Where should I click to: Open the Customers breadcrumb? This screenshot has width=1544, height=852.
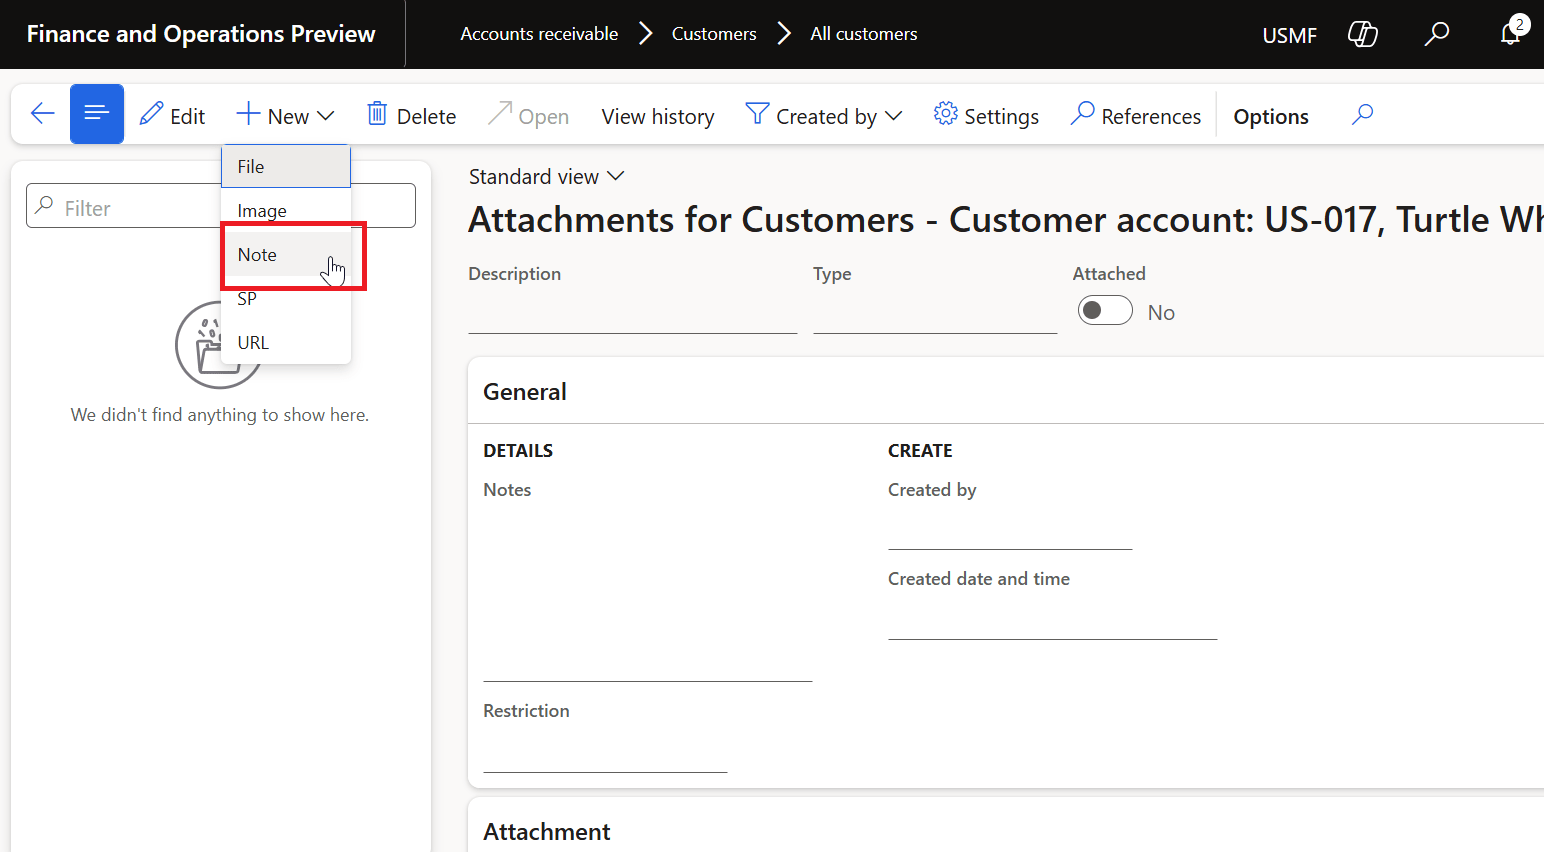pos(714,34)
